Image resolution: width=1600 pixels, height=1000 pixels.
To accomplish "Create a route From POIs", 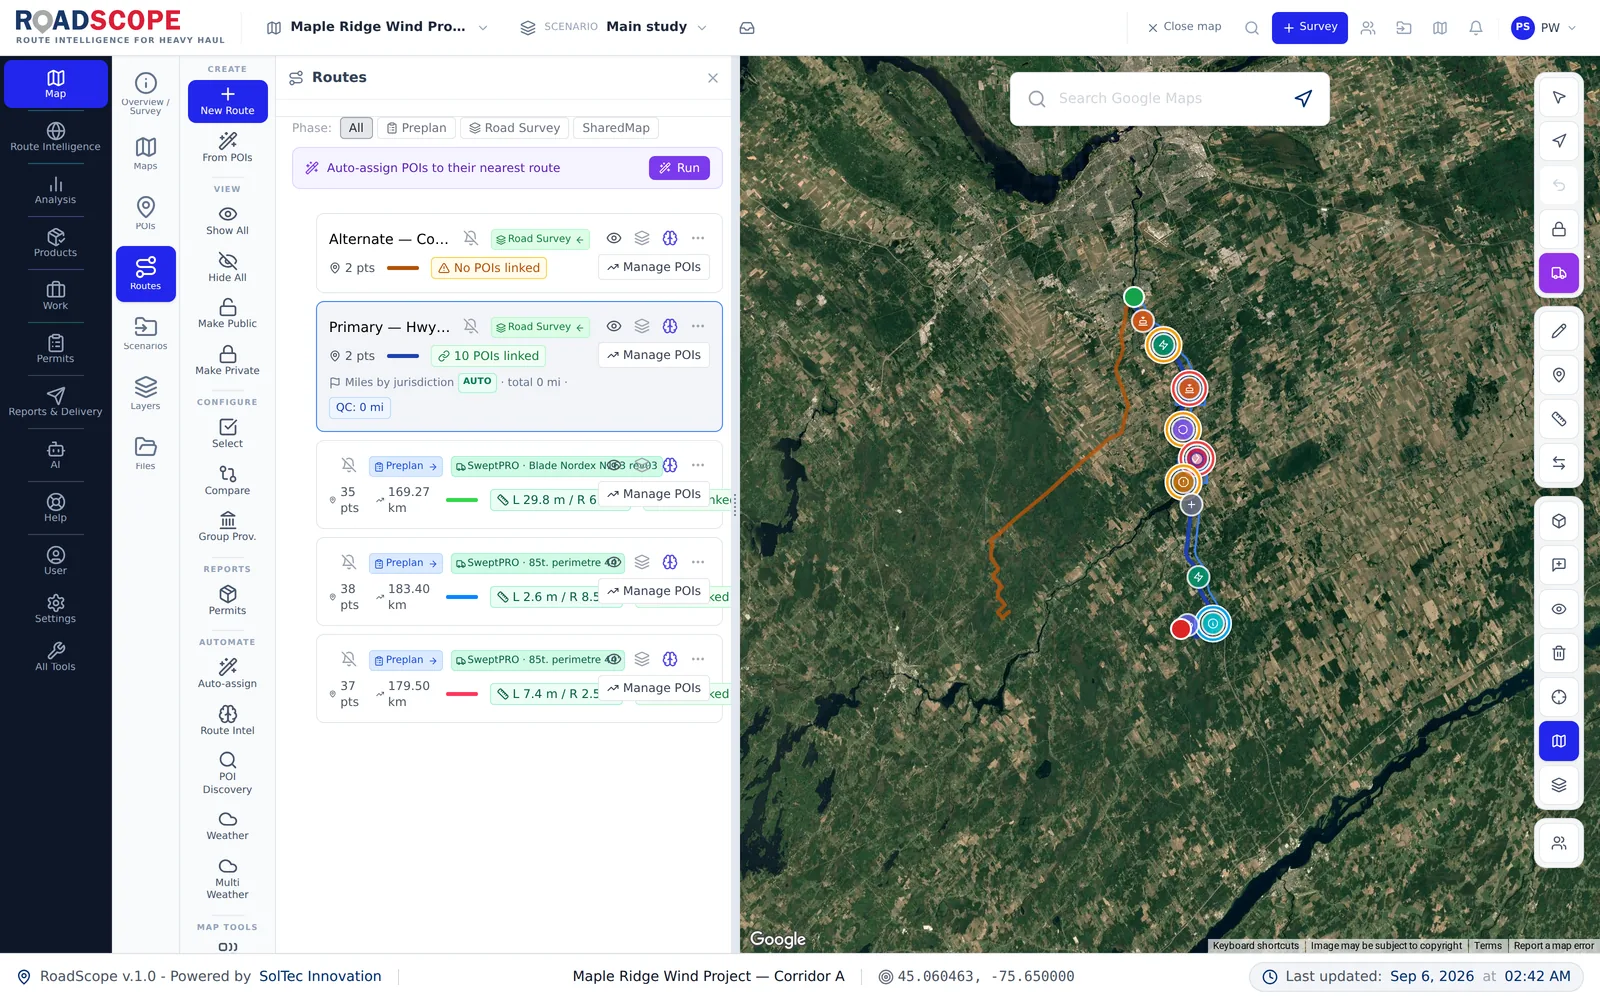I will coord(227,147).
